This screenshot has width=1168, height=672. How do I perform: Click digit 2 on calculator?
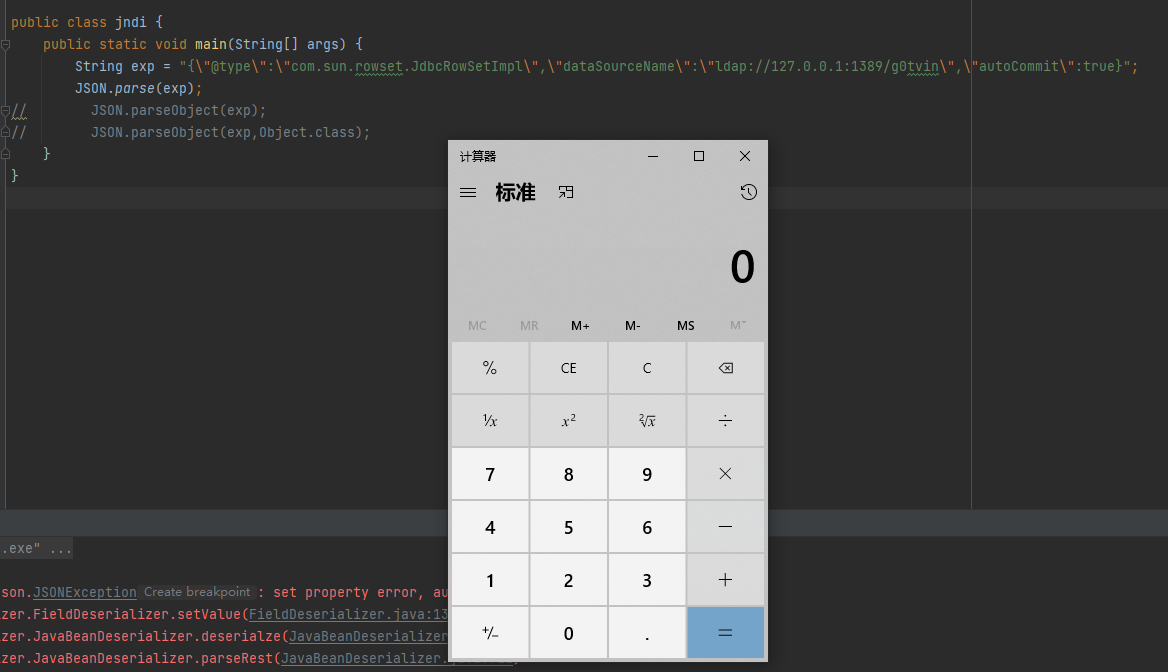568,580
